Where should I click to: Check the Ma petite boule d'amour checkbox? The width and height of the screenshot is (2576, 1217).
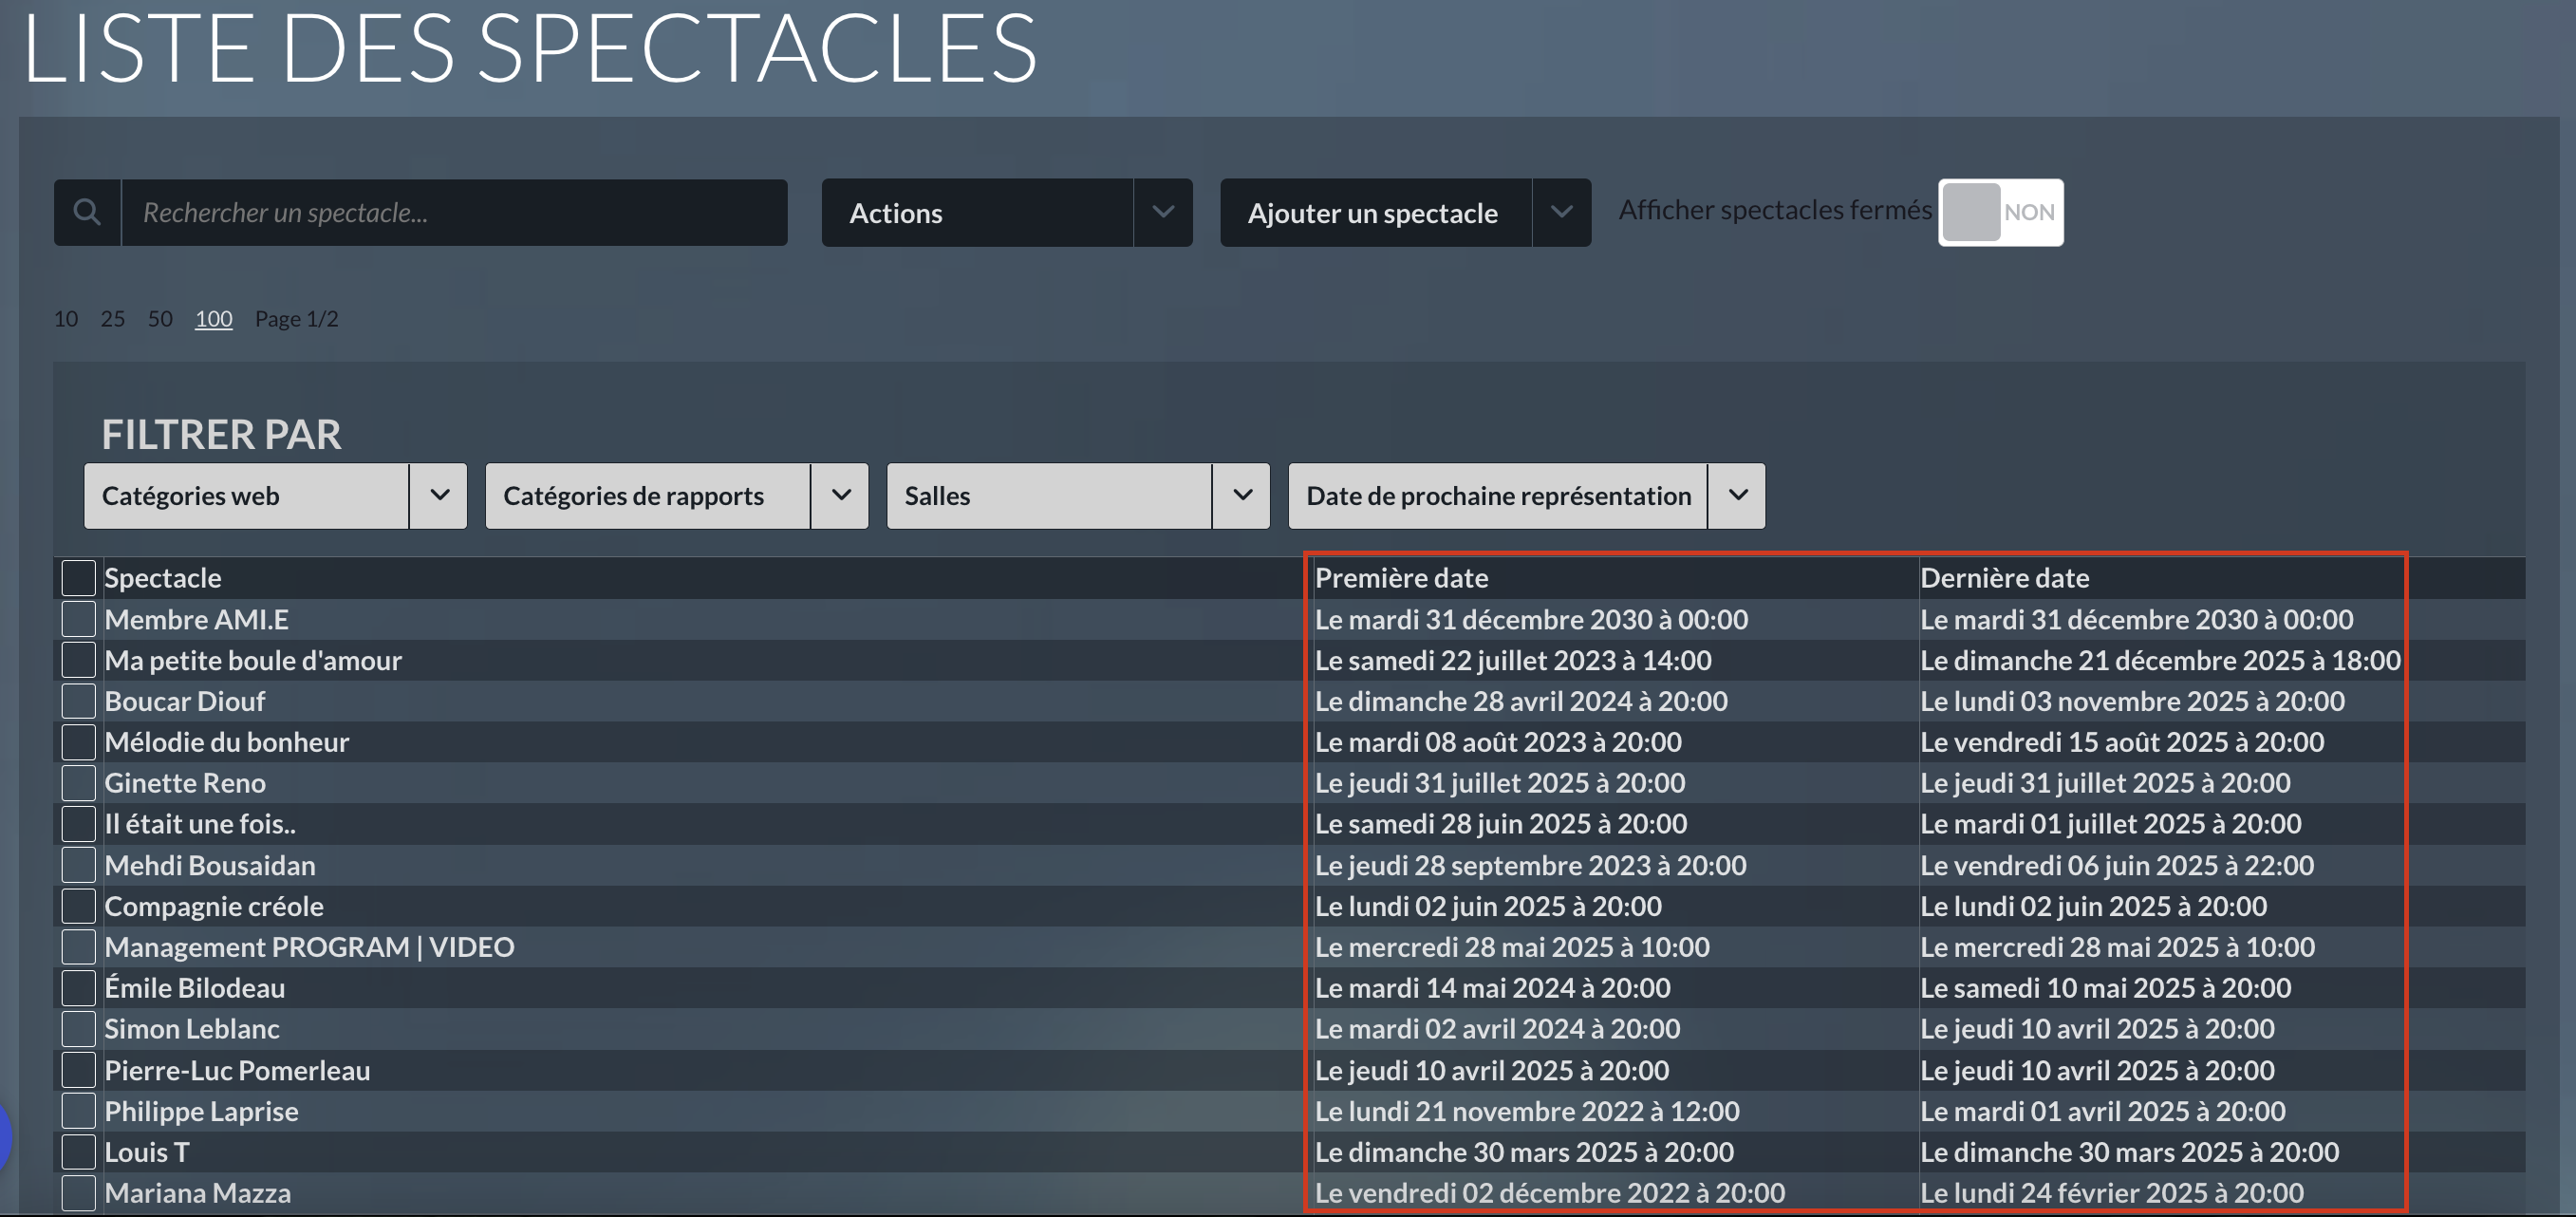pos(78,660)
